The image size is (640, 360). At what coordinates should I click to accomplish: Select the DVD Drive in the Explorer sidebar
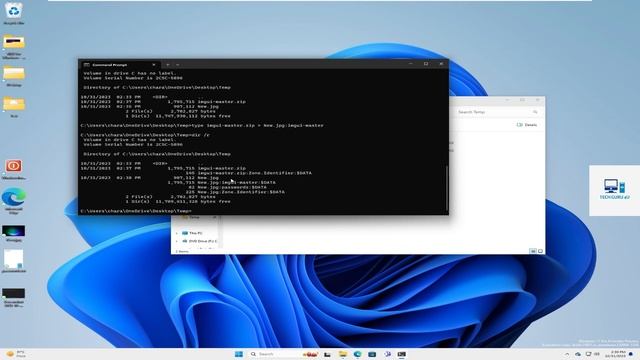click(x=199, y=241)
